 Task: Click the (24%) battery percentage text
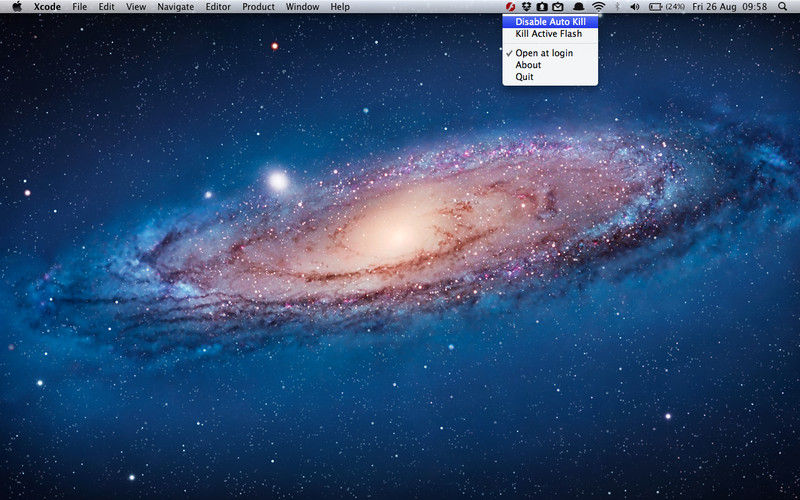tap(675, 7)
